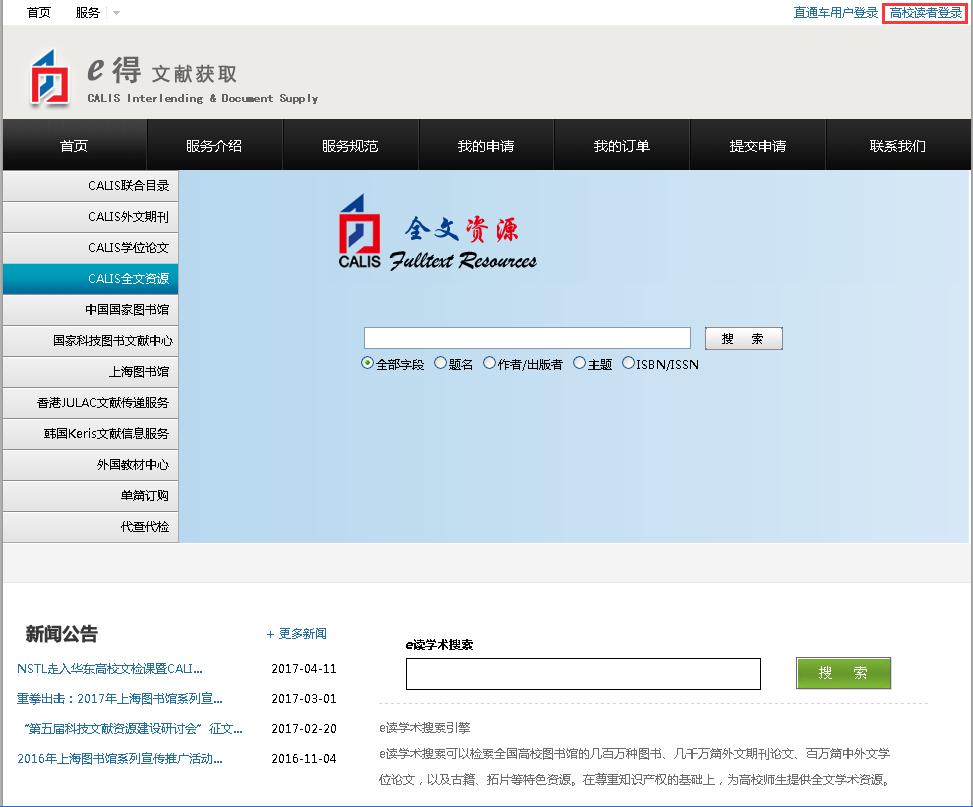
Task: Select 中国国家图书馆 in sidebar
Action: (x=91, y=310)
